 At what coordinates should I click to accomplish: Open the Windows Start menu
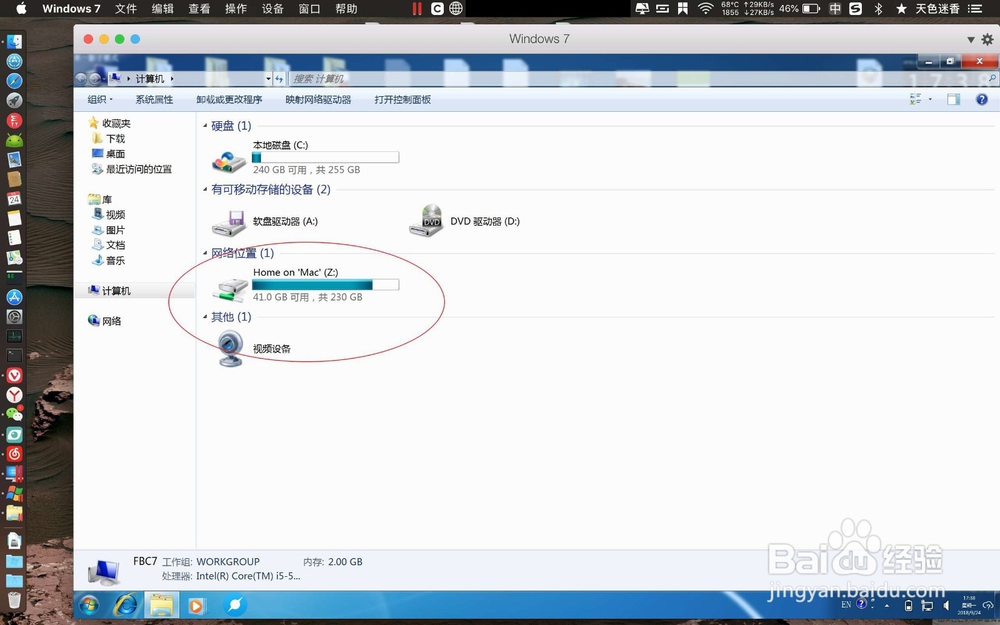tap(89, 605)
